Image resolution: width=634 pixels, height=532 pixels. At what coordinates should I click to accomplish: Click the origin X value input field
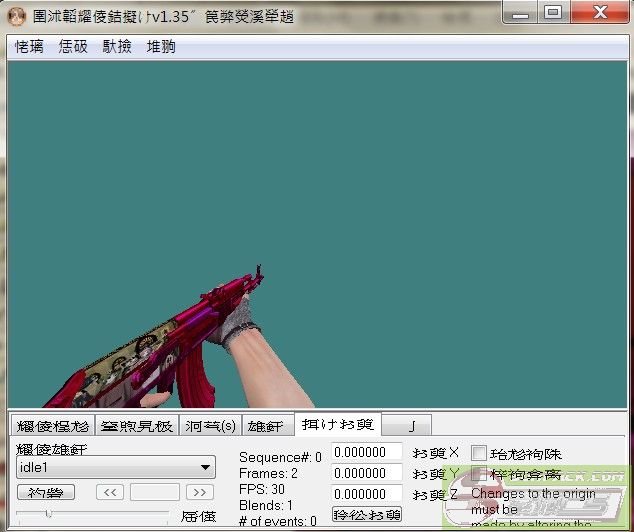click(x=366, y=453)
